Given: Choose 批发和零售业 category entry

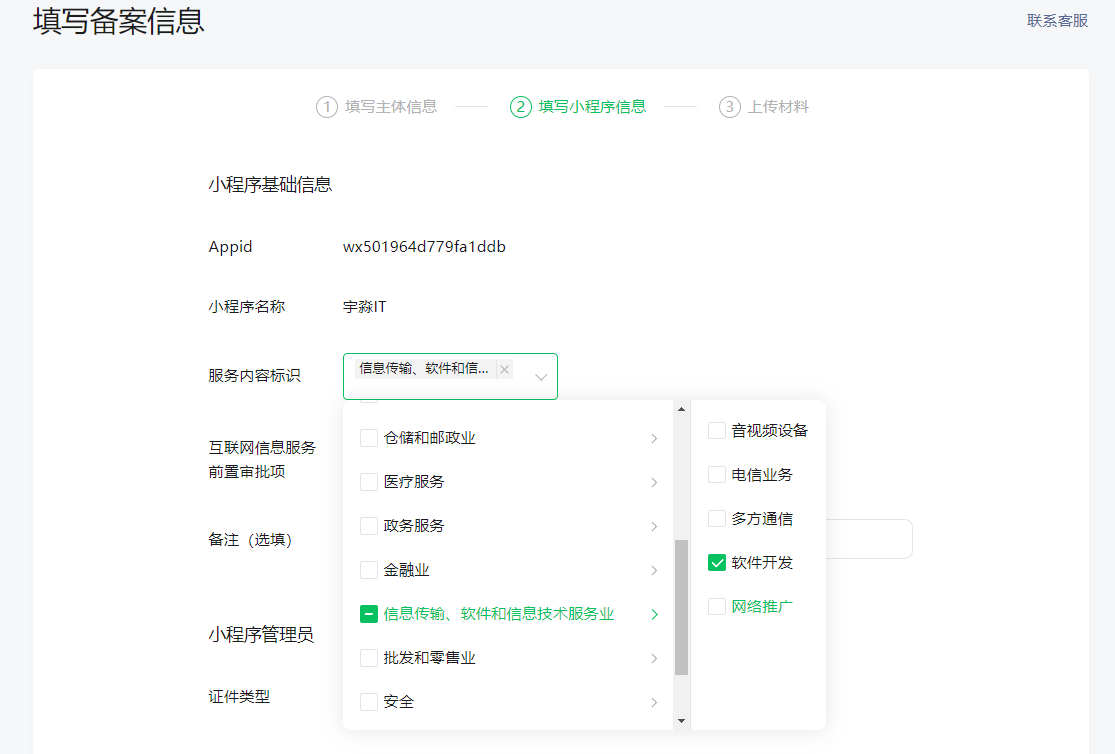Looking at the screenshot, I should [x=429, y=658].
